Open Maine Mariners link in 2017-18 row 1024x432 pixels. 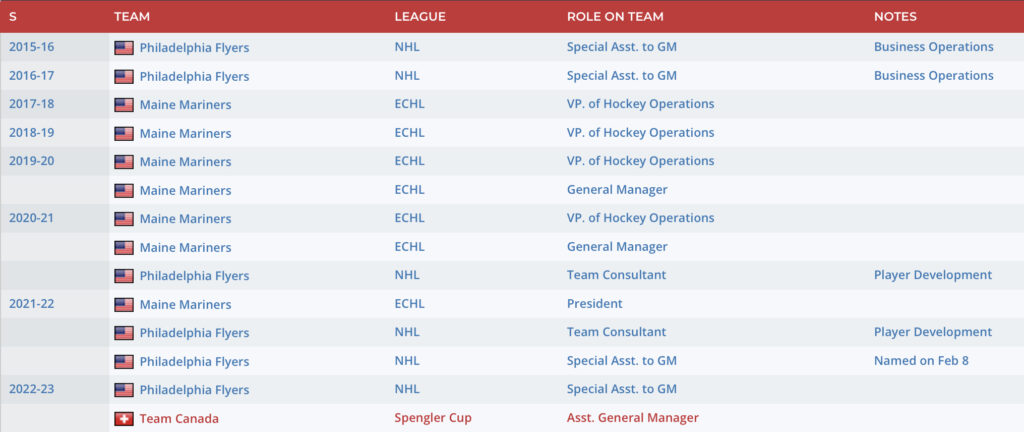coord(185,105)
